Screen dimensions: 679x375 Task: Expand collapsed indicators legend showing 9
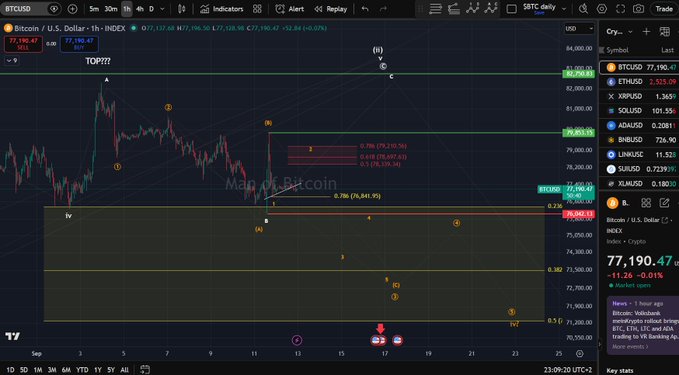(x=12, y=61)
